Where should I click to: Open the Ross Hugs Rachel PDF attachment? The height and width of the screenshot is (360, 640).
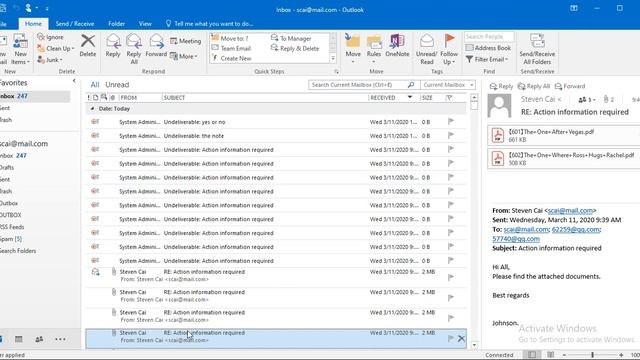[563, 159]
